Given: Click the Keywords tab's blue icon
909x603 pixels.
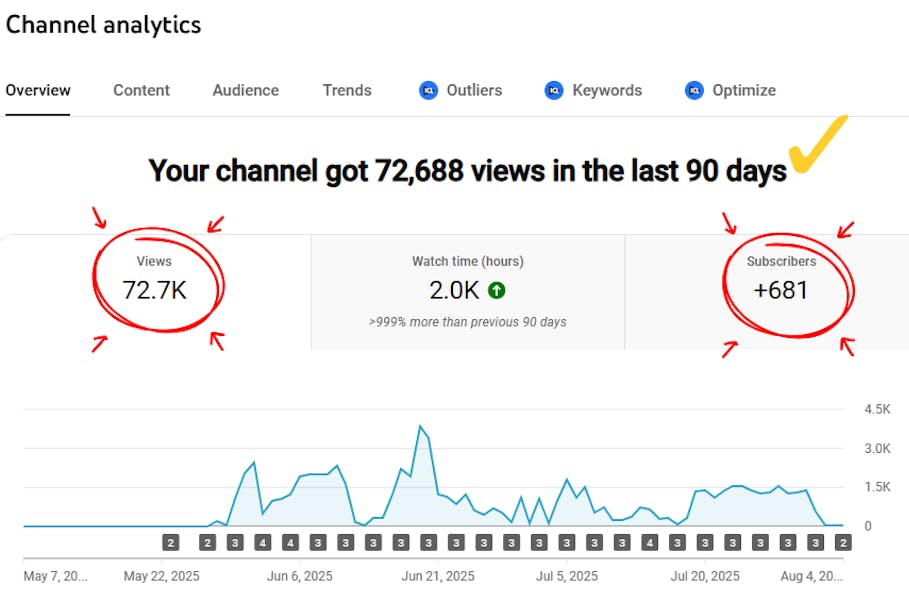Looking at the screenshot, I should click(x=554, y=90).
